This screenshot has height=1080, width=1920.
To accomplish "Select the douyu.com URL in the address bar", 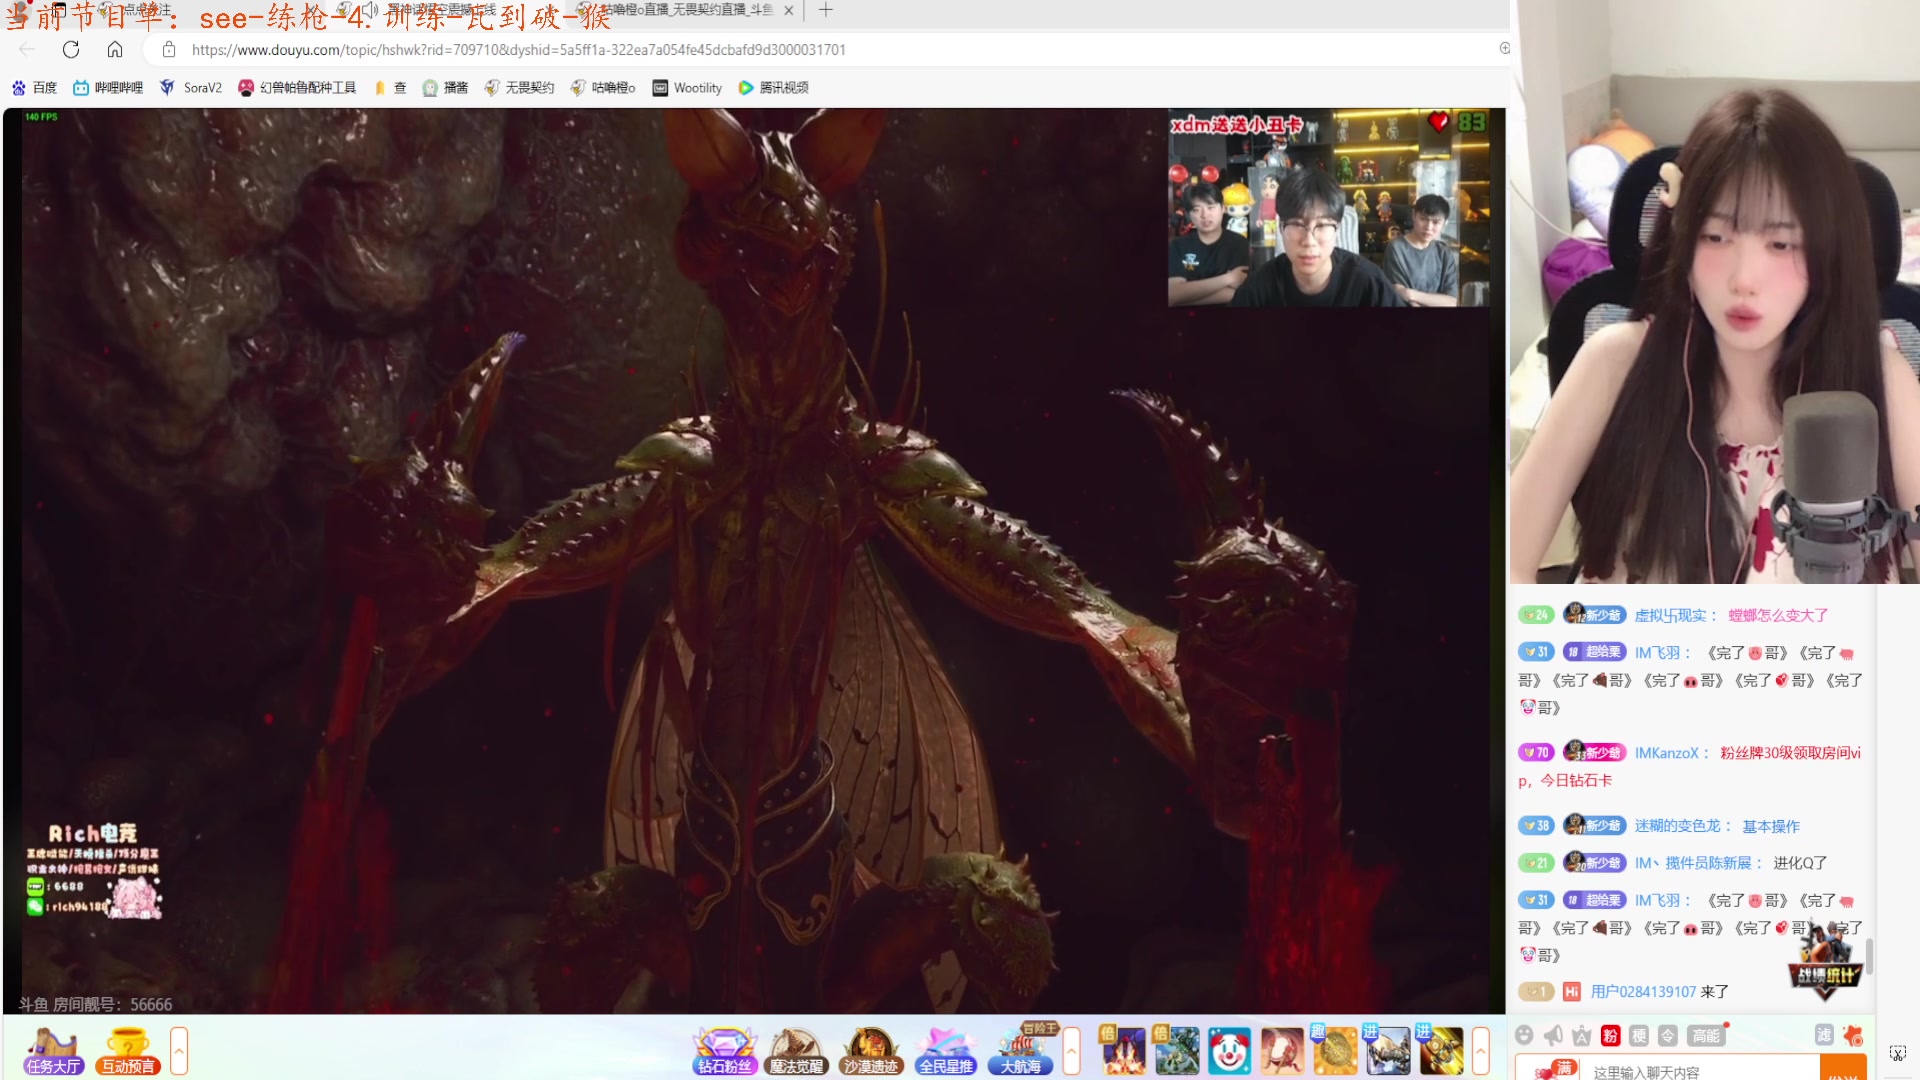I will click(518, 49).
